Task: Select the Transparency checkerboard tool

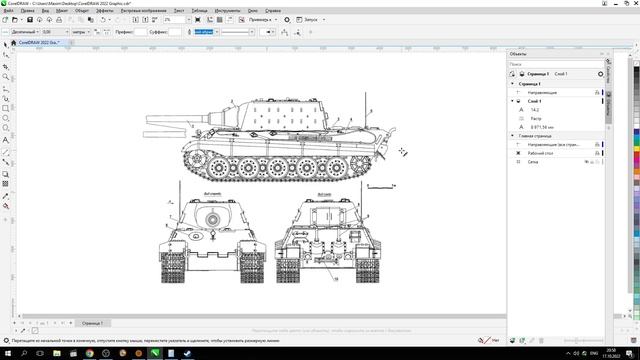Action: point(6,184)
